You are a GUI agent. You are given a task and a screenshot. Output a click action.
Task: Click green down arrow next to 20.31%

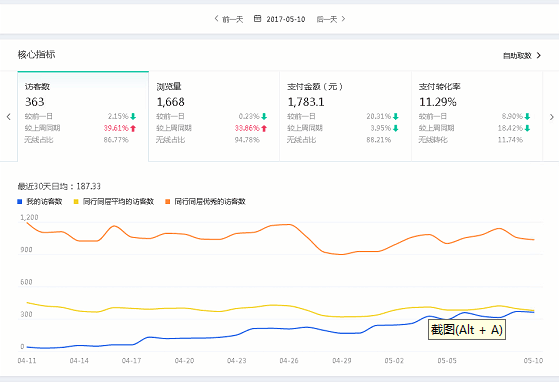395,116
